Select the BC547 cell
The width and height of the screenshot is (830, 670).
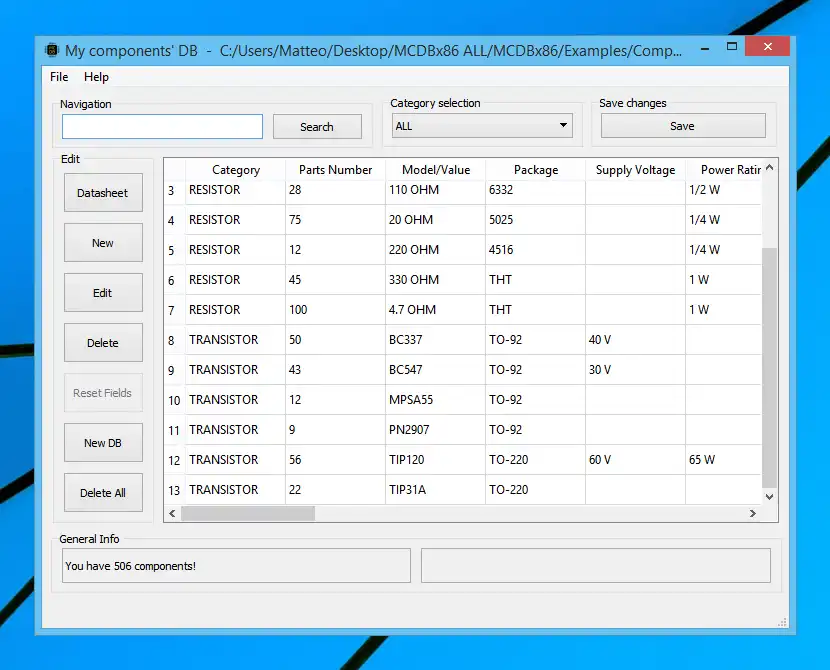point(436,370)
